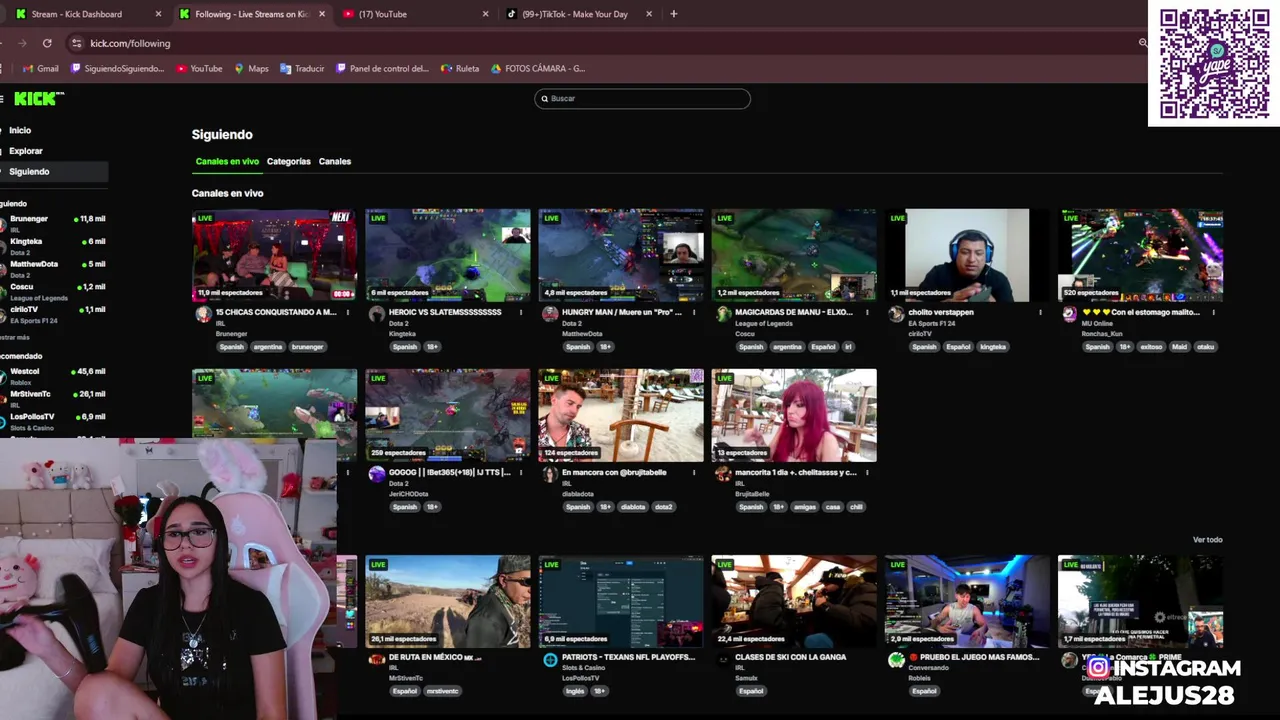
Task: Open Panel de control bookmark
Action: tap(382, 69)
